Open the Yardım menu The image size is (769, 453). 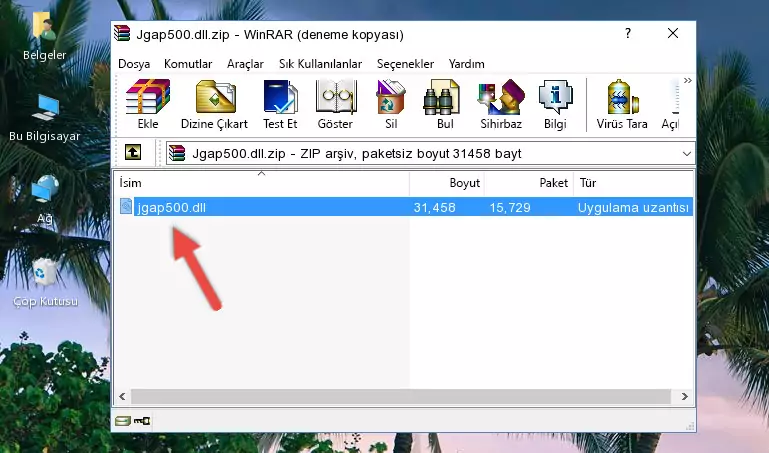pos(466,64)
